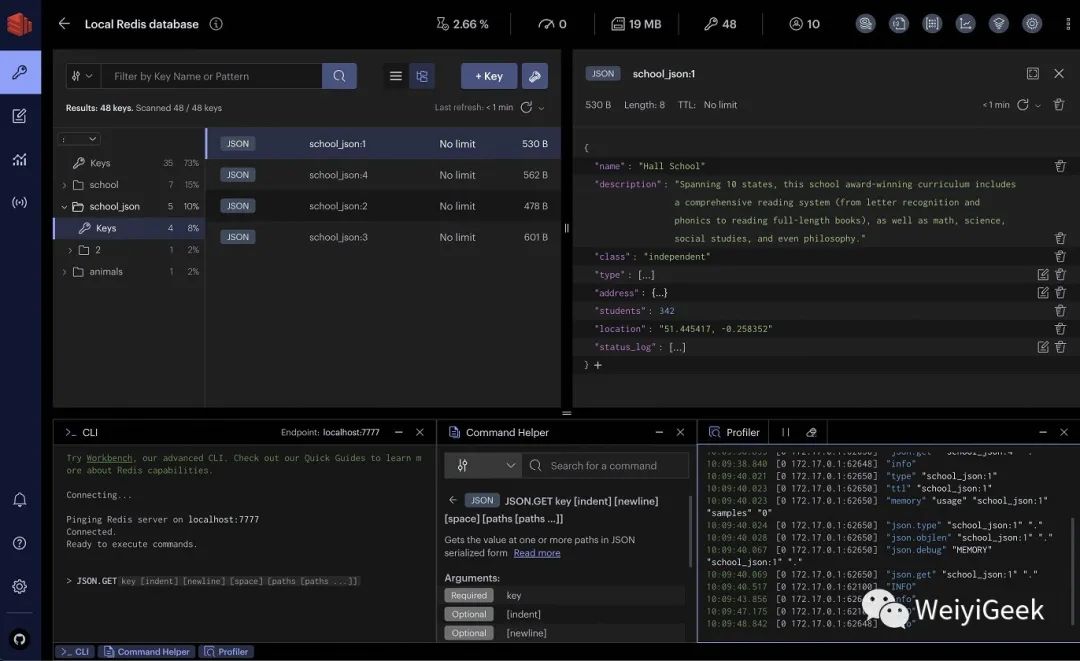The width and height of the screenshot is (1080, 661).
Task: Click the GitHub icon in sidebar
Action: click(19, 639)
